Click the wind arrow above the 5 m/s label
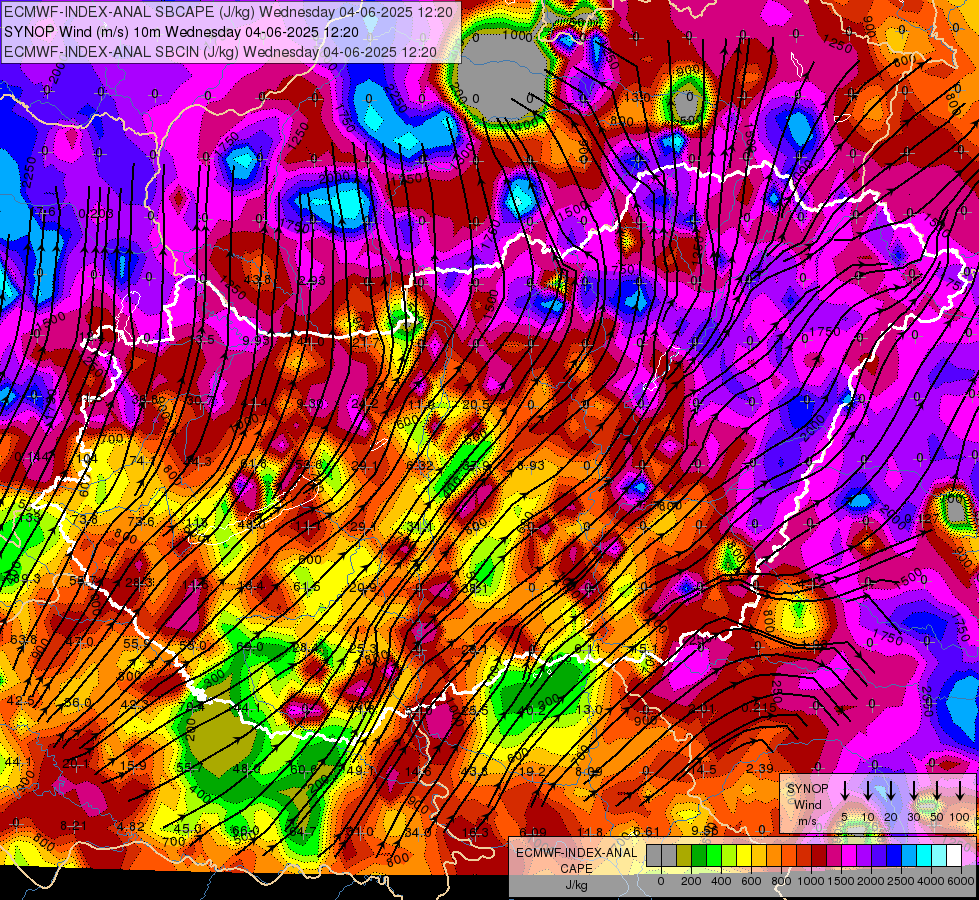This screenshot has height=900, width=979. (845, 790)
